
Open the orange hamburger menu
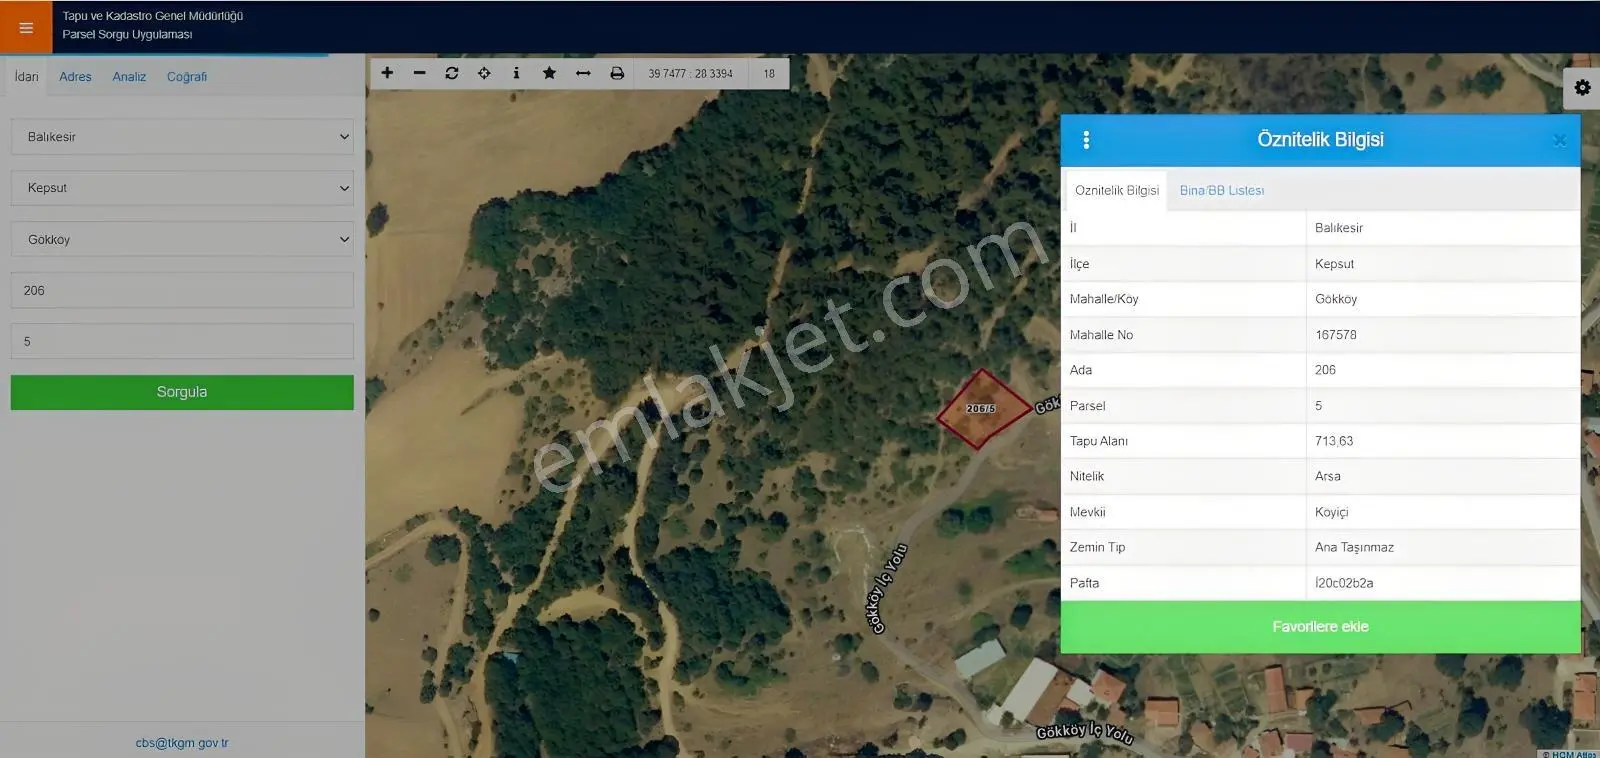point(26,27)
